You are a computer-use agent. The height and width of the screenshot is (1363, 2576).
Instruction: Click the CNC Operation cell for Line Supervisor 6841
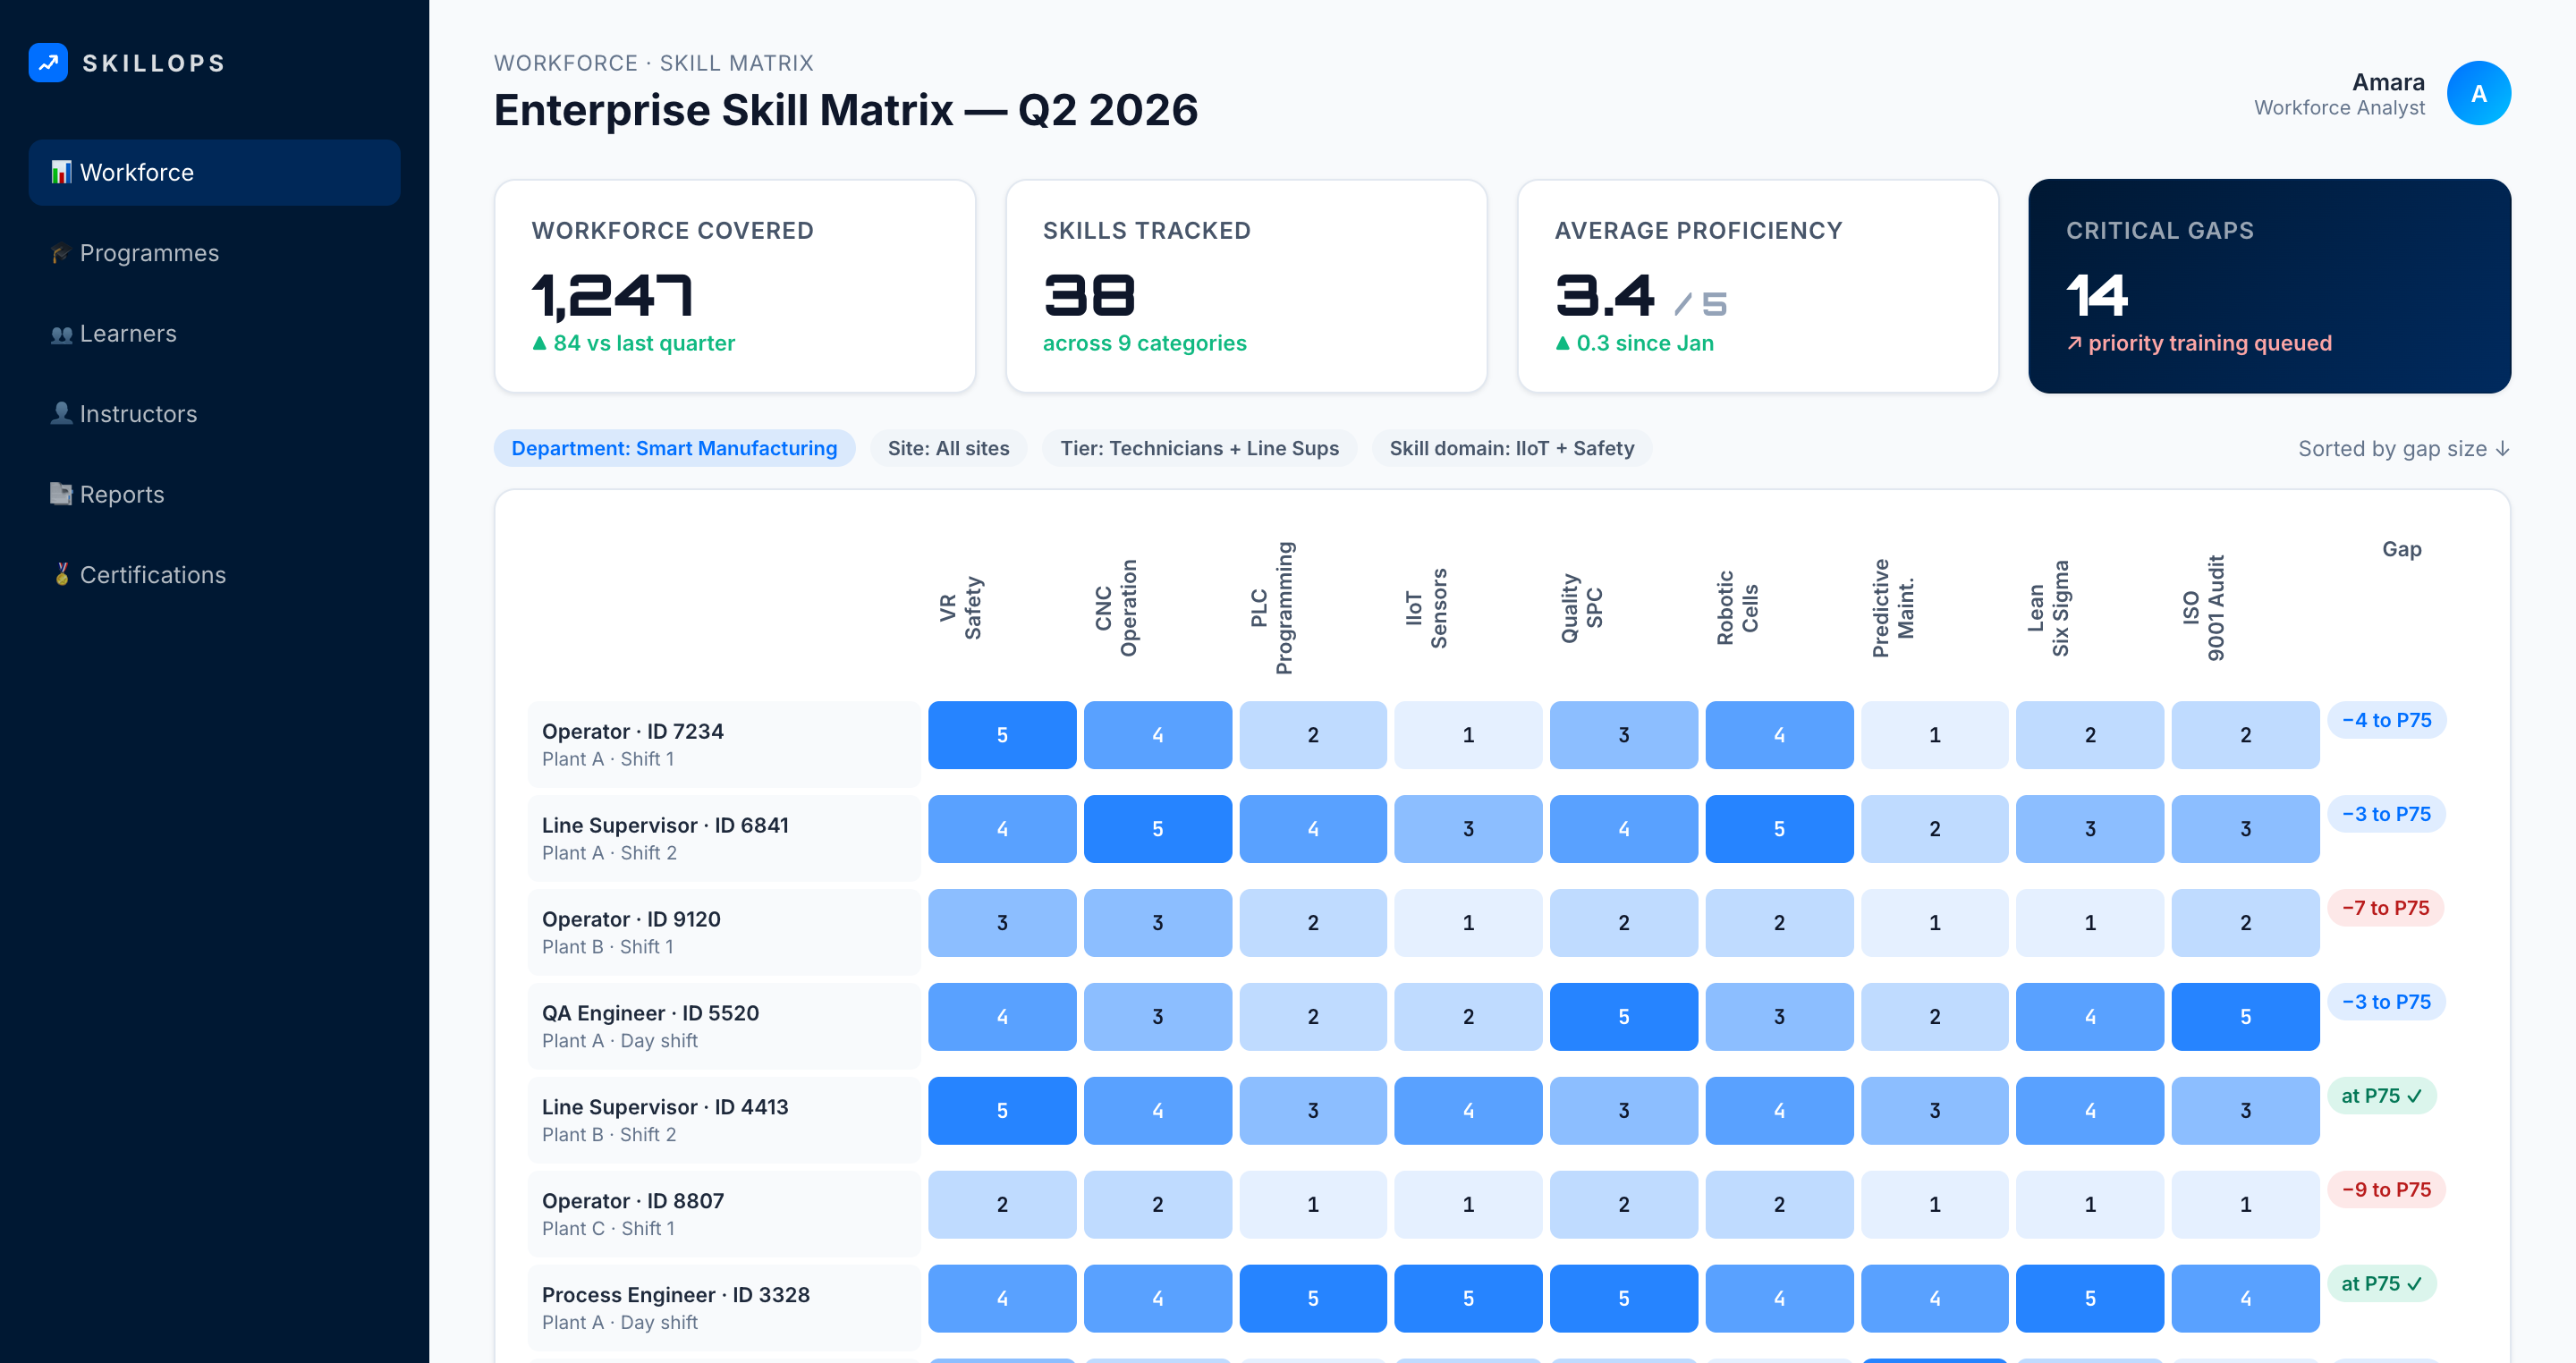[x=1157, y=829]
